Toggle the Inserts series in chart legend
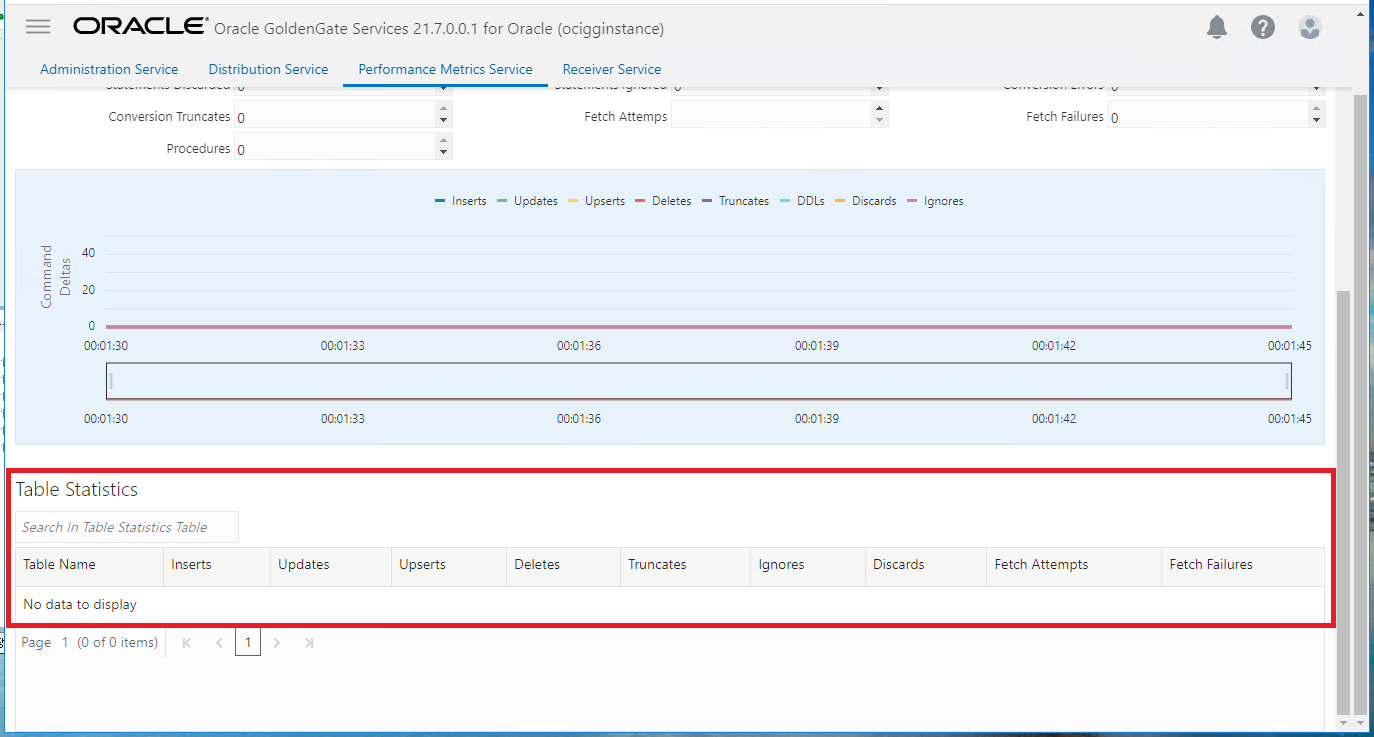The image size is (1374, 737). [x=461, y=201]
